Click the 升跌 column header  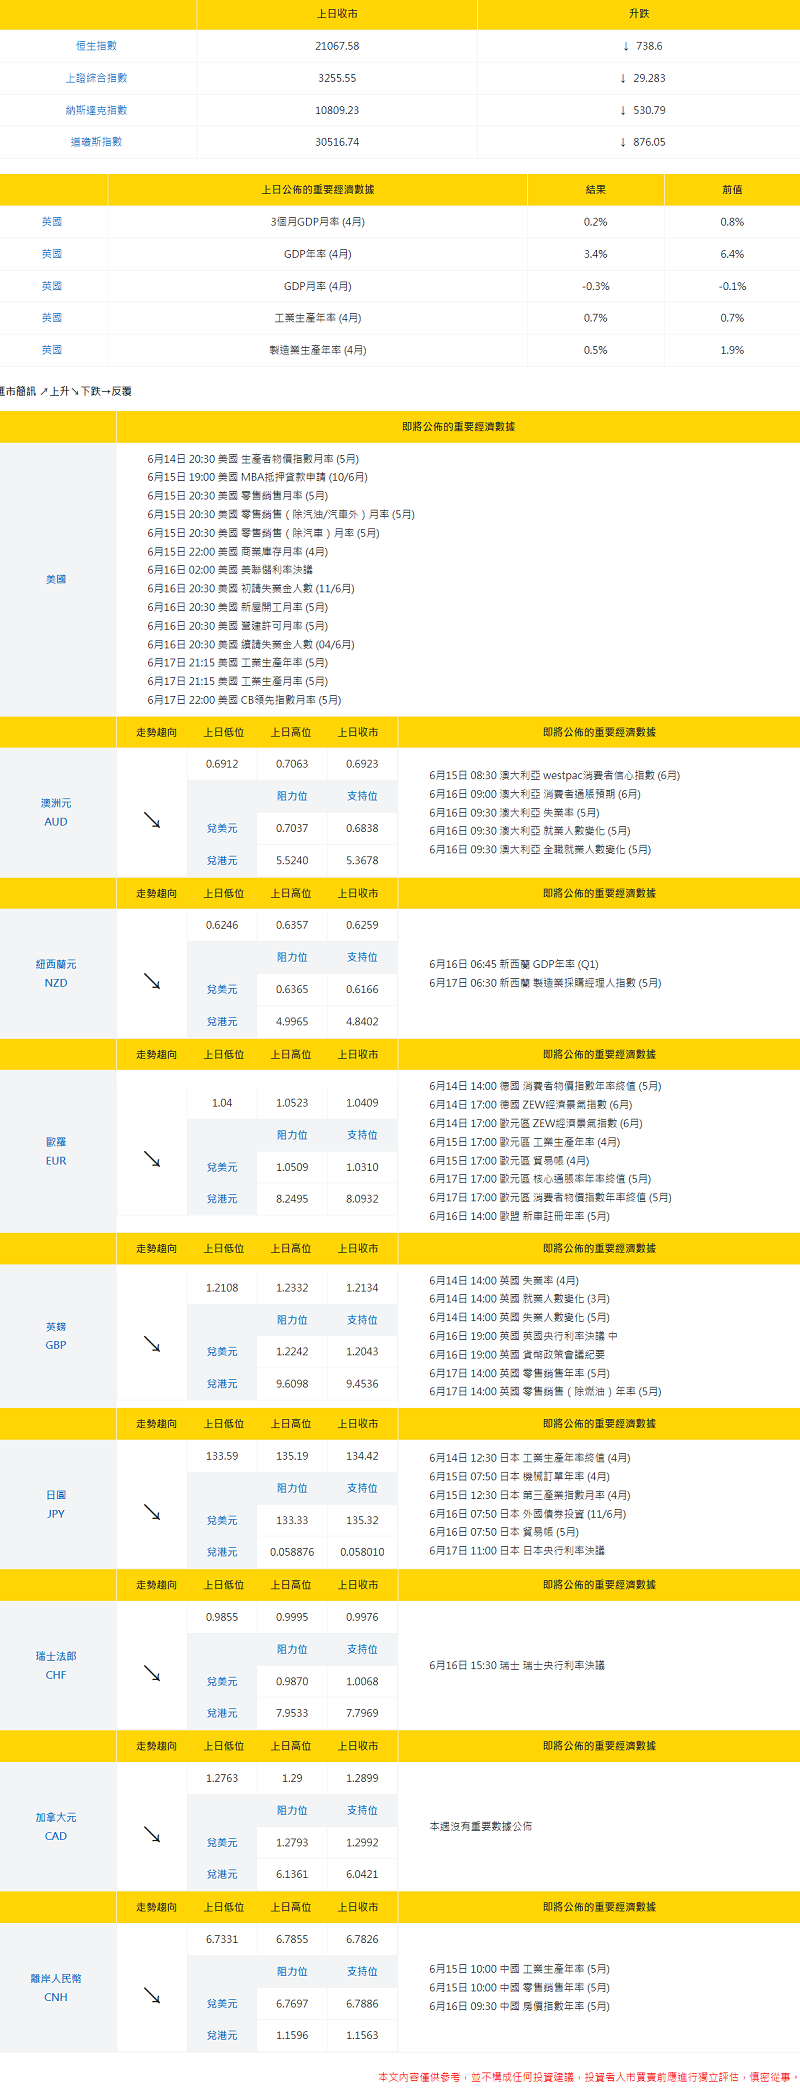[x=639, y=14]
